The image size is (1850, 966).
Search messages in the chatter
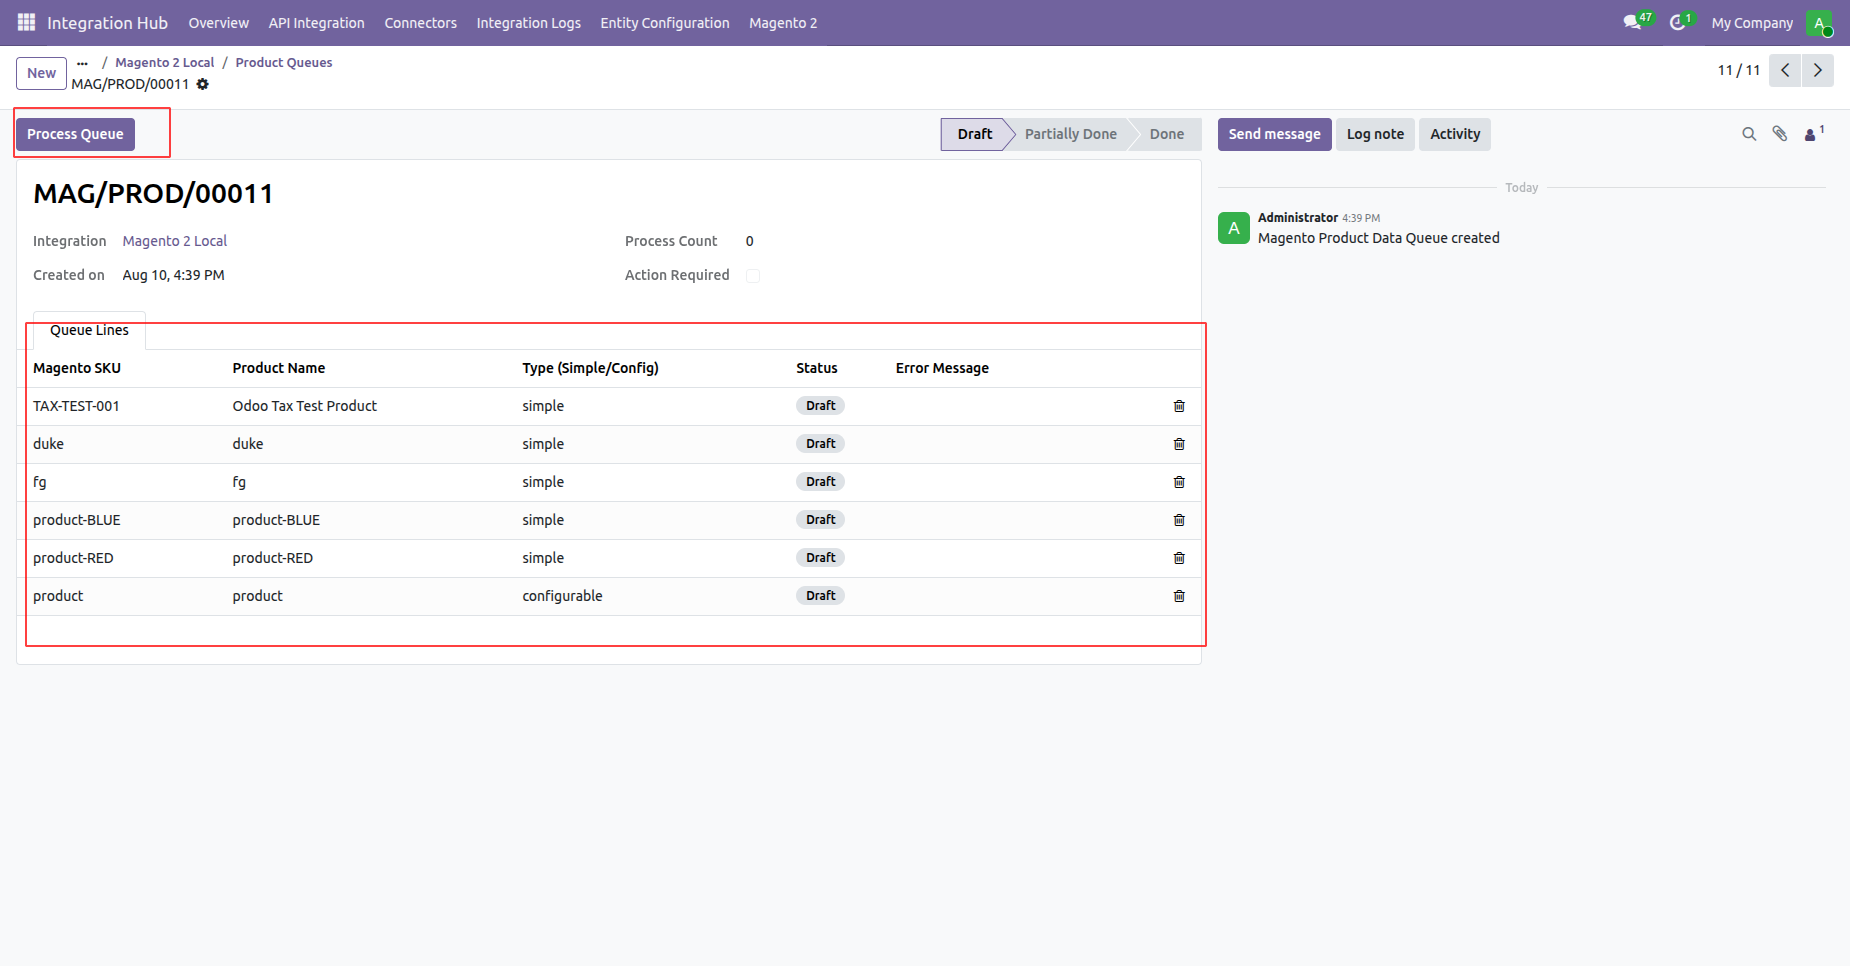coord(1749,134)
